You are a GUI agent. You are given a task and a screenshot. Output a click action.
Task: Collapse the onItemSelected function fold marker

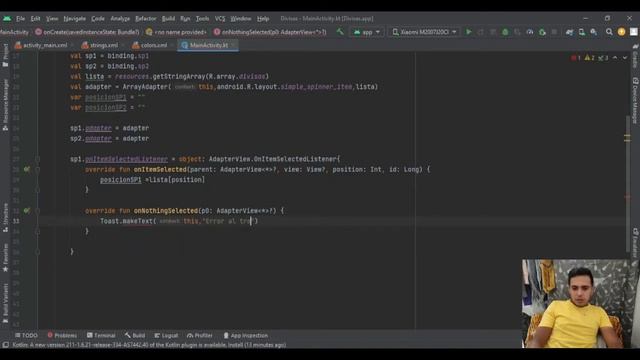pos(37,169)
